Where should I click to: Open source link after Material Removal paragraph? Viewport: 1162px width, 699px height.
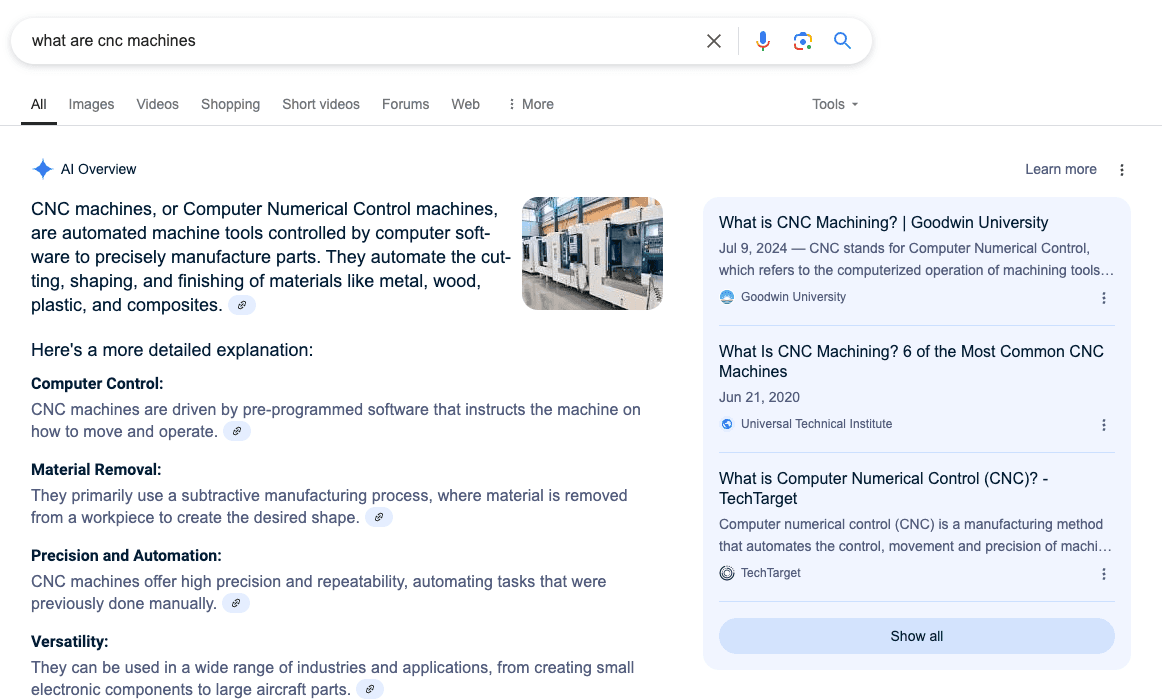379,518
